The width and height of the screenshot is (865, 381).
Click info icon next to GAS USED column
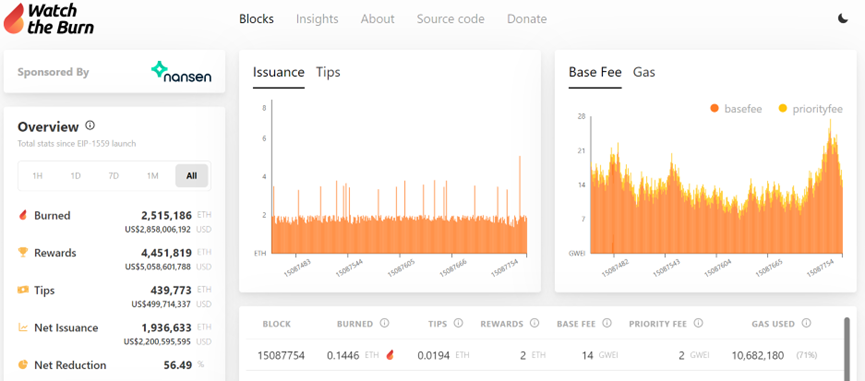click(806, 323)
